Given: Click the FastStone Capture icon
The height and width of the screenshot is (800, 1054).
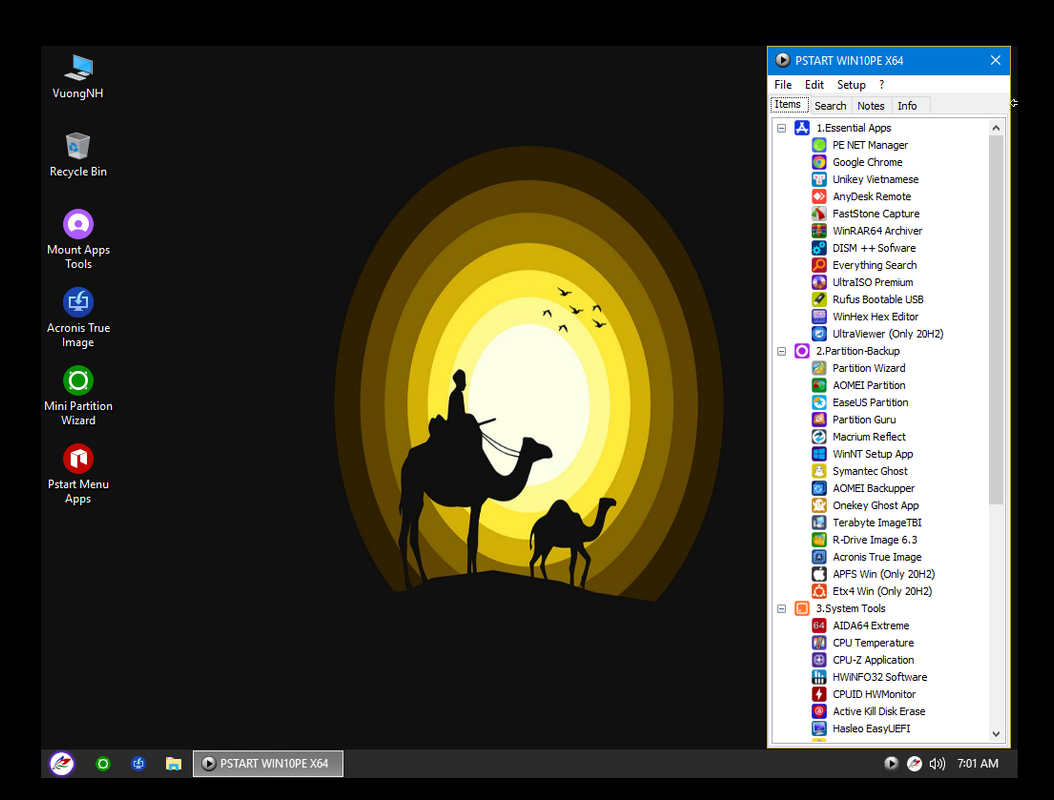Looking at the screenshot, I should point(819,214).
